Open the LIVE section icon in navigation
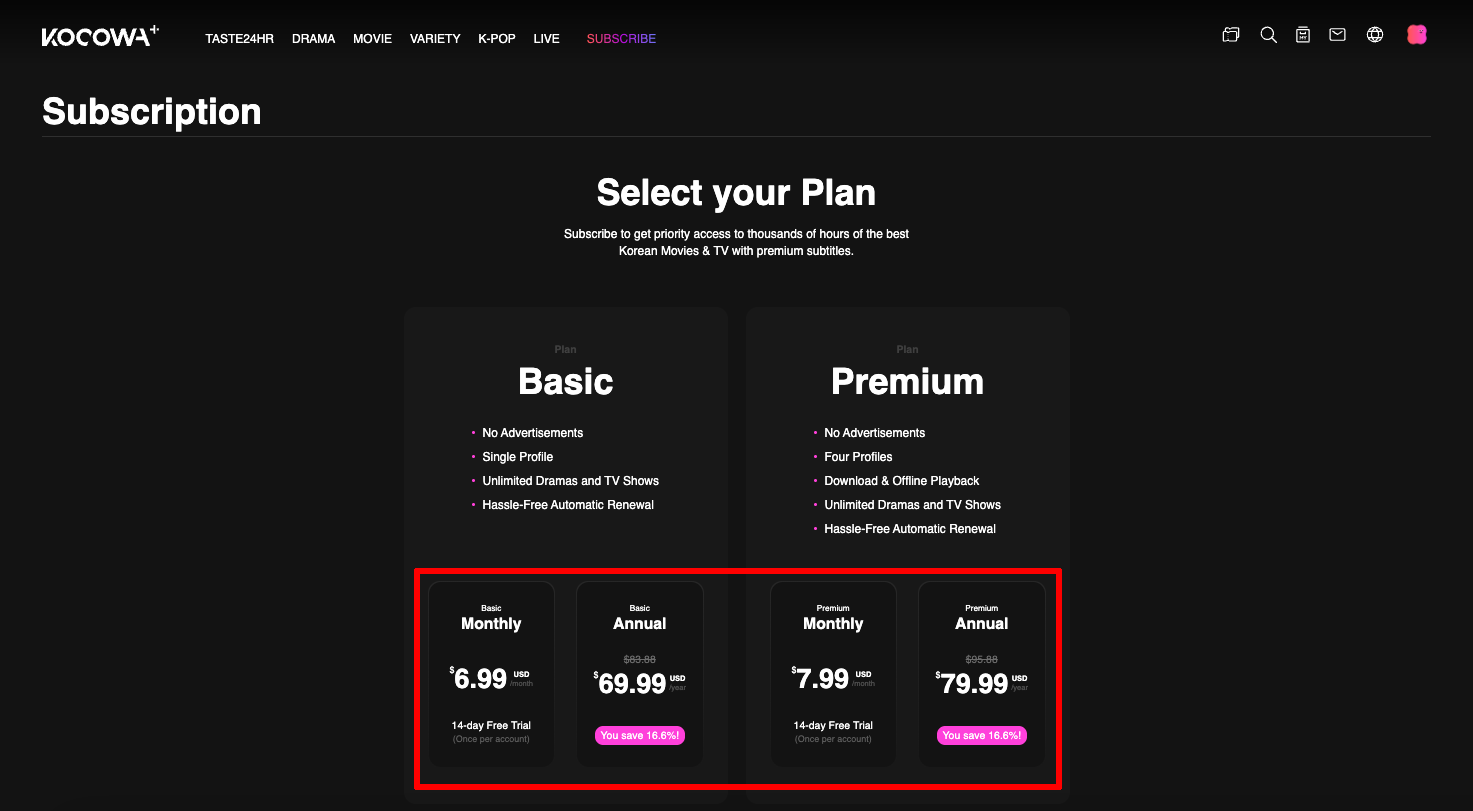Image resolution: width=1473 pixels, height=811 pixels. tap(546, 38)
